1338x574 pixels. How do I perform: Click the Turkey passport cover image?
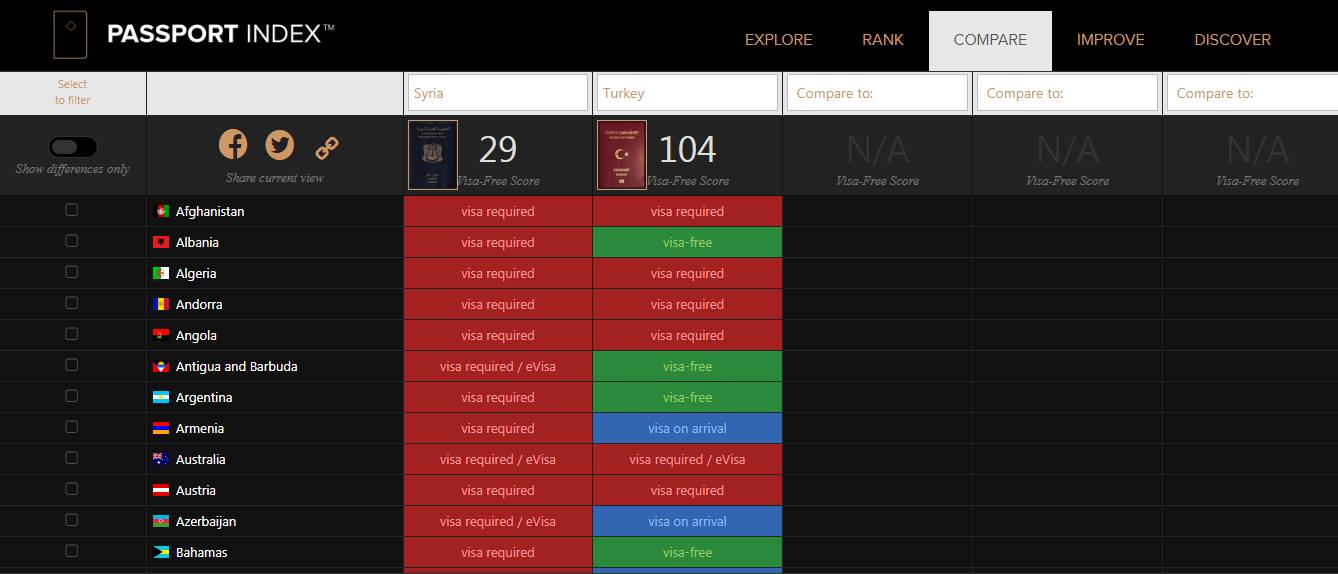(622, 155)
